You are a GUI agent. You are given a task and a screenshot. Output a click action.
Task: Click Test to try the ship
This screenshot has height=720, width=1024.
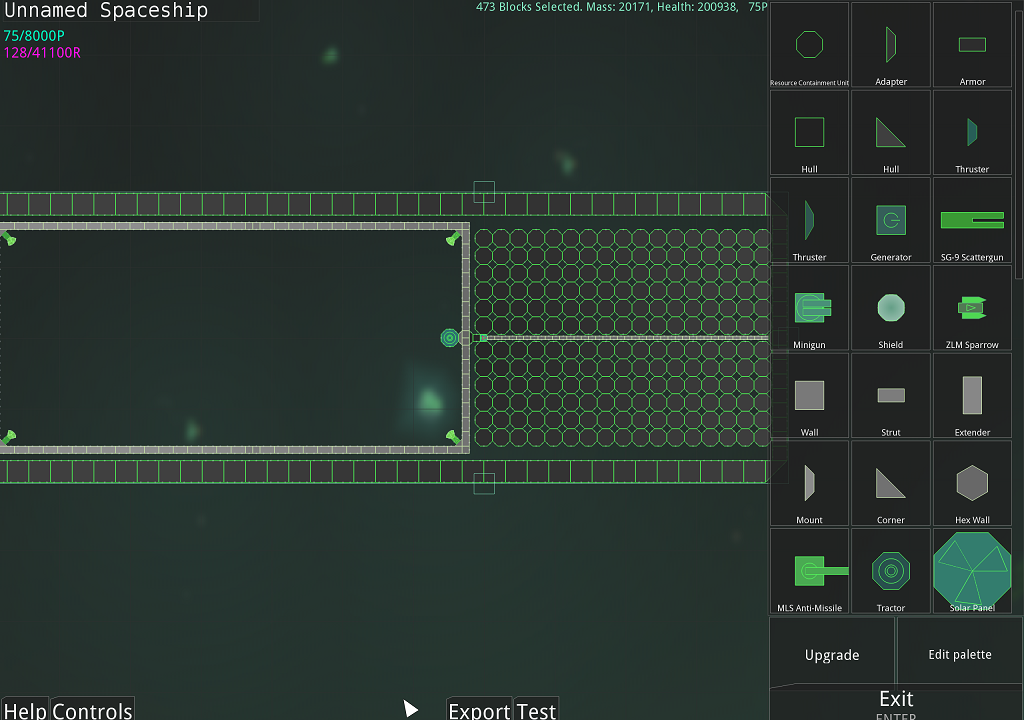click(536, 710)
